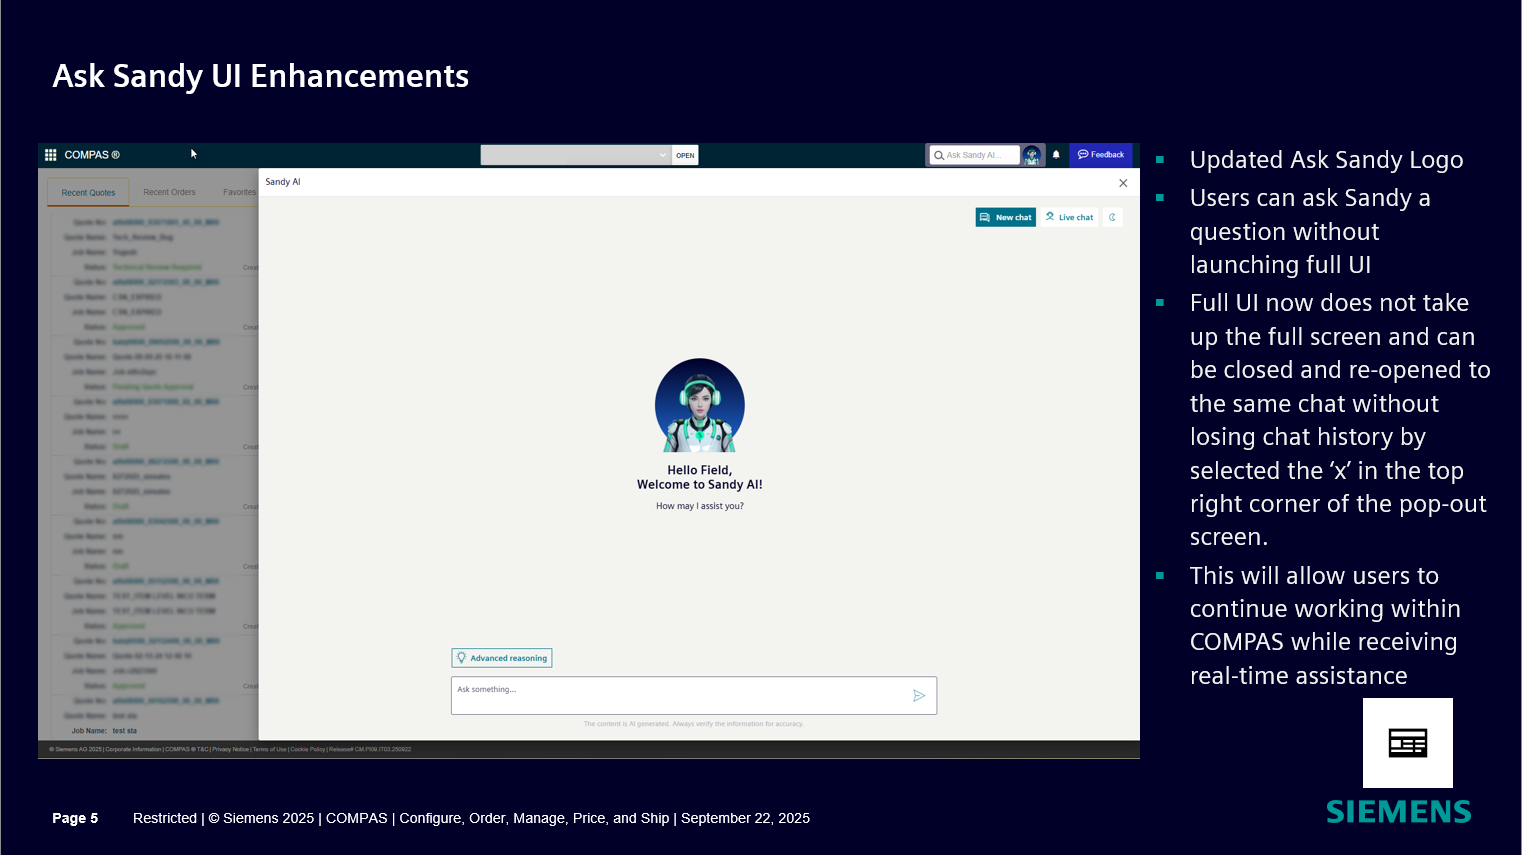Open Privacy Notice footer link
Image resolution: width=1522 pixels, height=855 pixels.
coord(230,749)
